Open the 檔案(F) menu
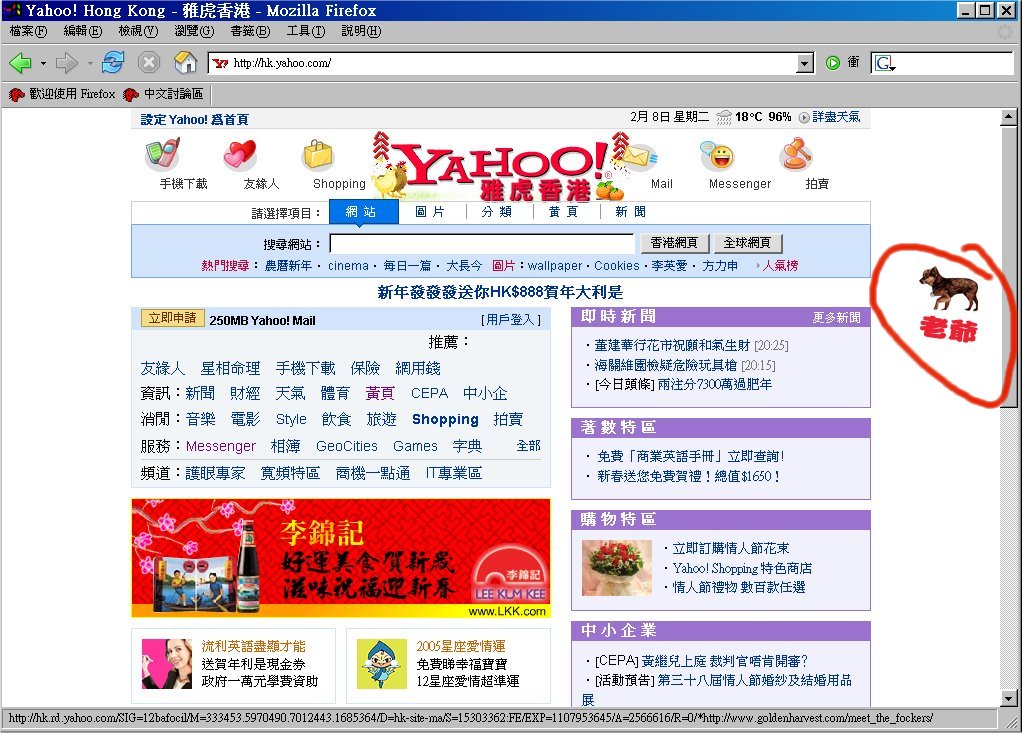This screenshot has width=1022, height=733. point(29,31)
